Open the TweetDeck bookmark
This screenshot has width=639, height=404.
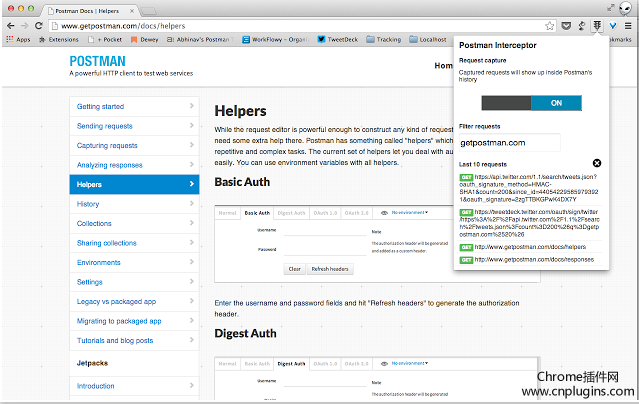338,40
